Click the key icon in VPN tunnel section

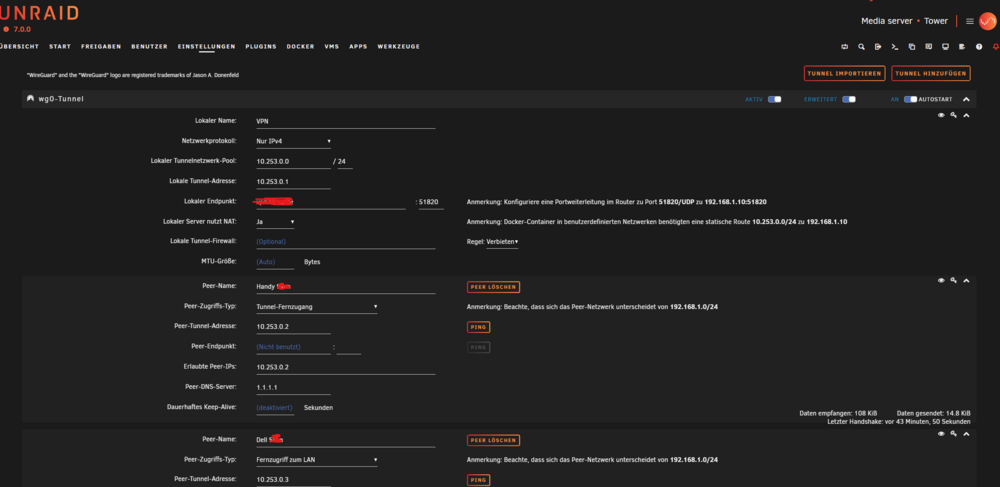point(953,115)
